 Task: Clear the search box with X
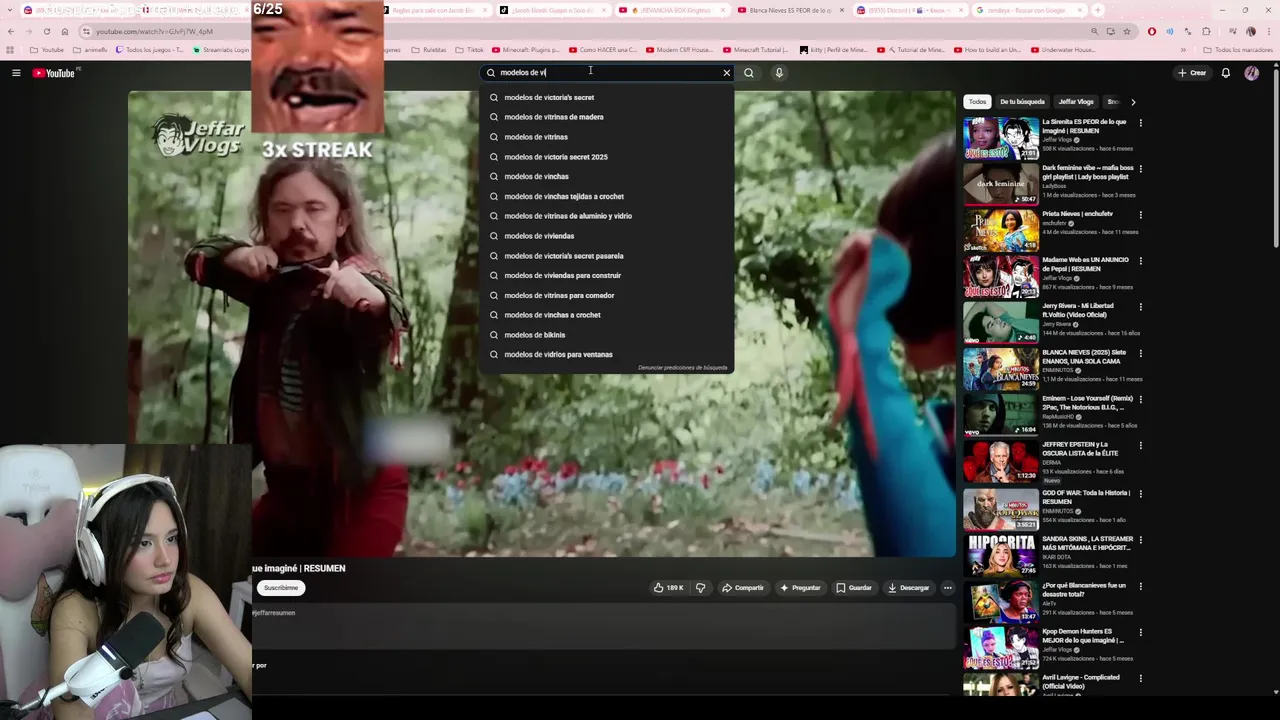click(727, 73)
